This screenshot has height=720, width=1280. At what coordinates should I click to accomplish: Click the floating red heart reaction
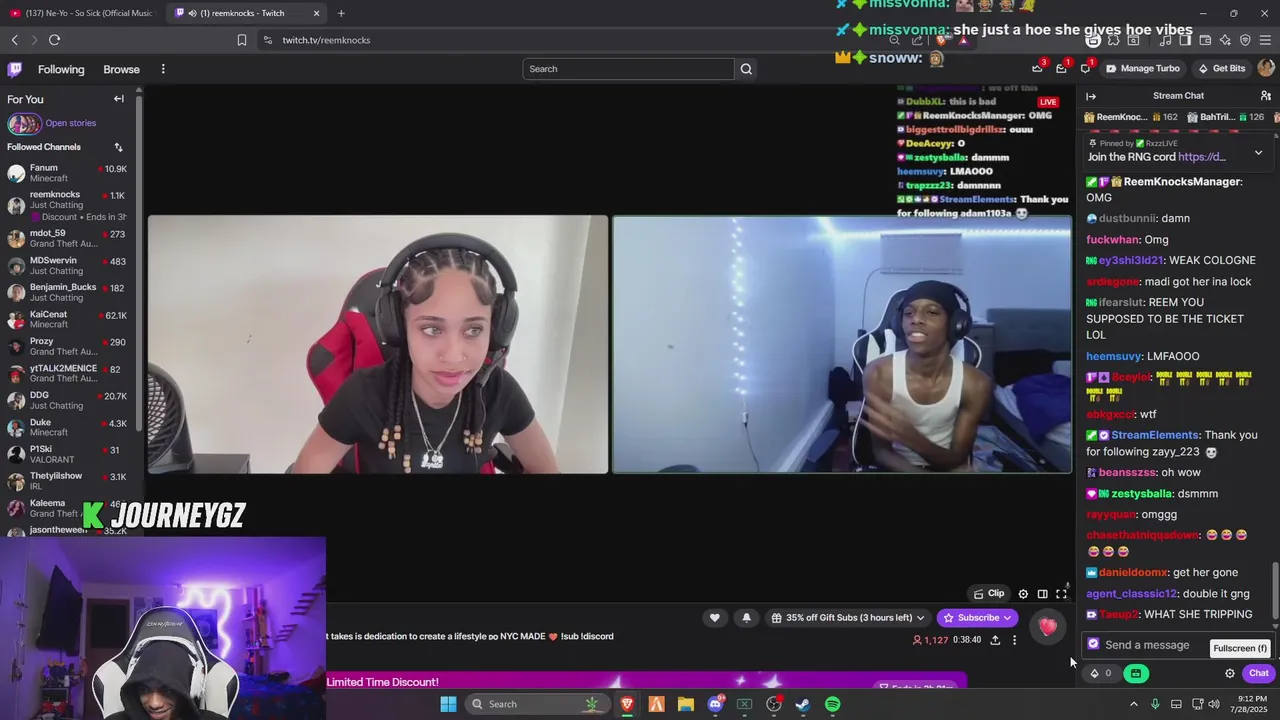click(x=1047, y=627)
